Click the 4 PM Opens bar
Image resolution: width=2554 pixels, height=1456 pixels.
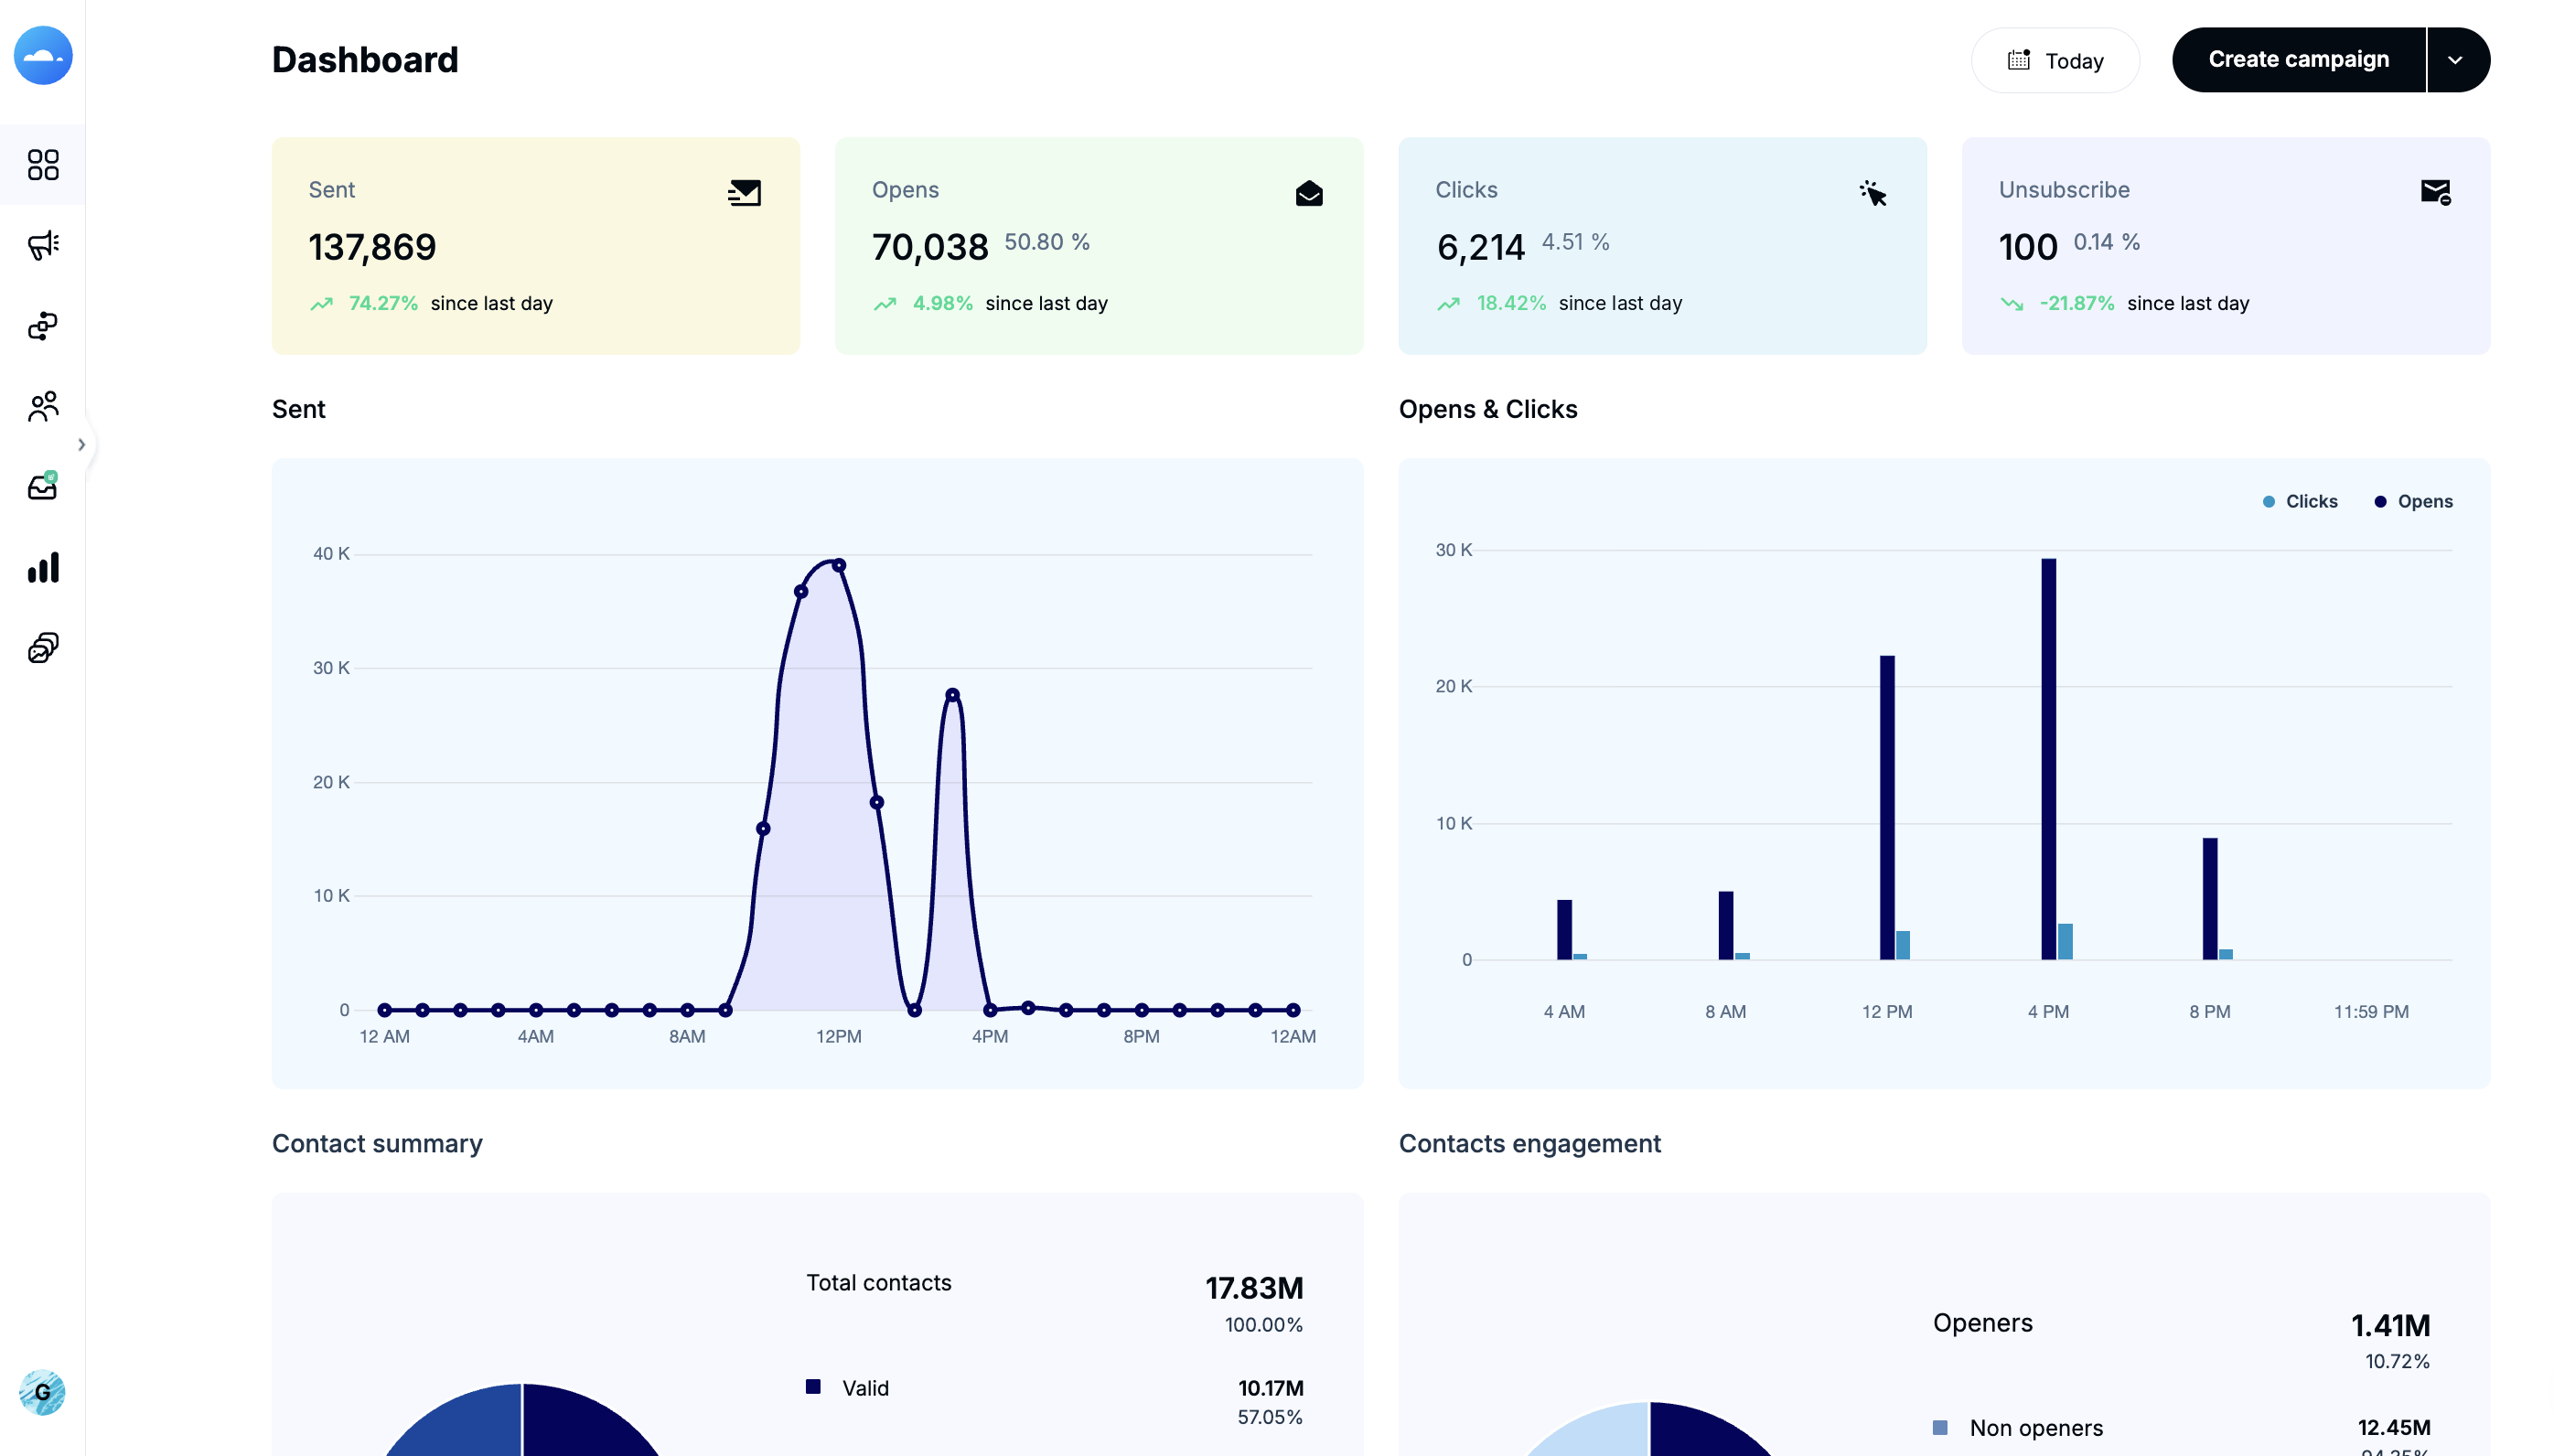click(2048, 759)
